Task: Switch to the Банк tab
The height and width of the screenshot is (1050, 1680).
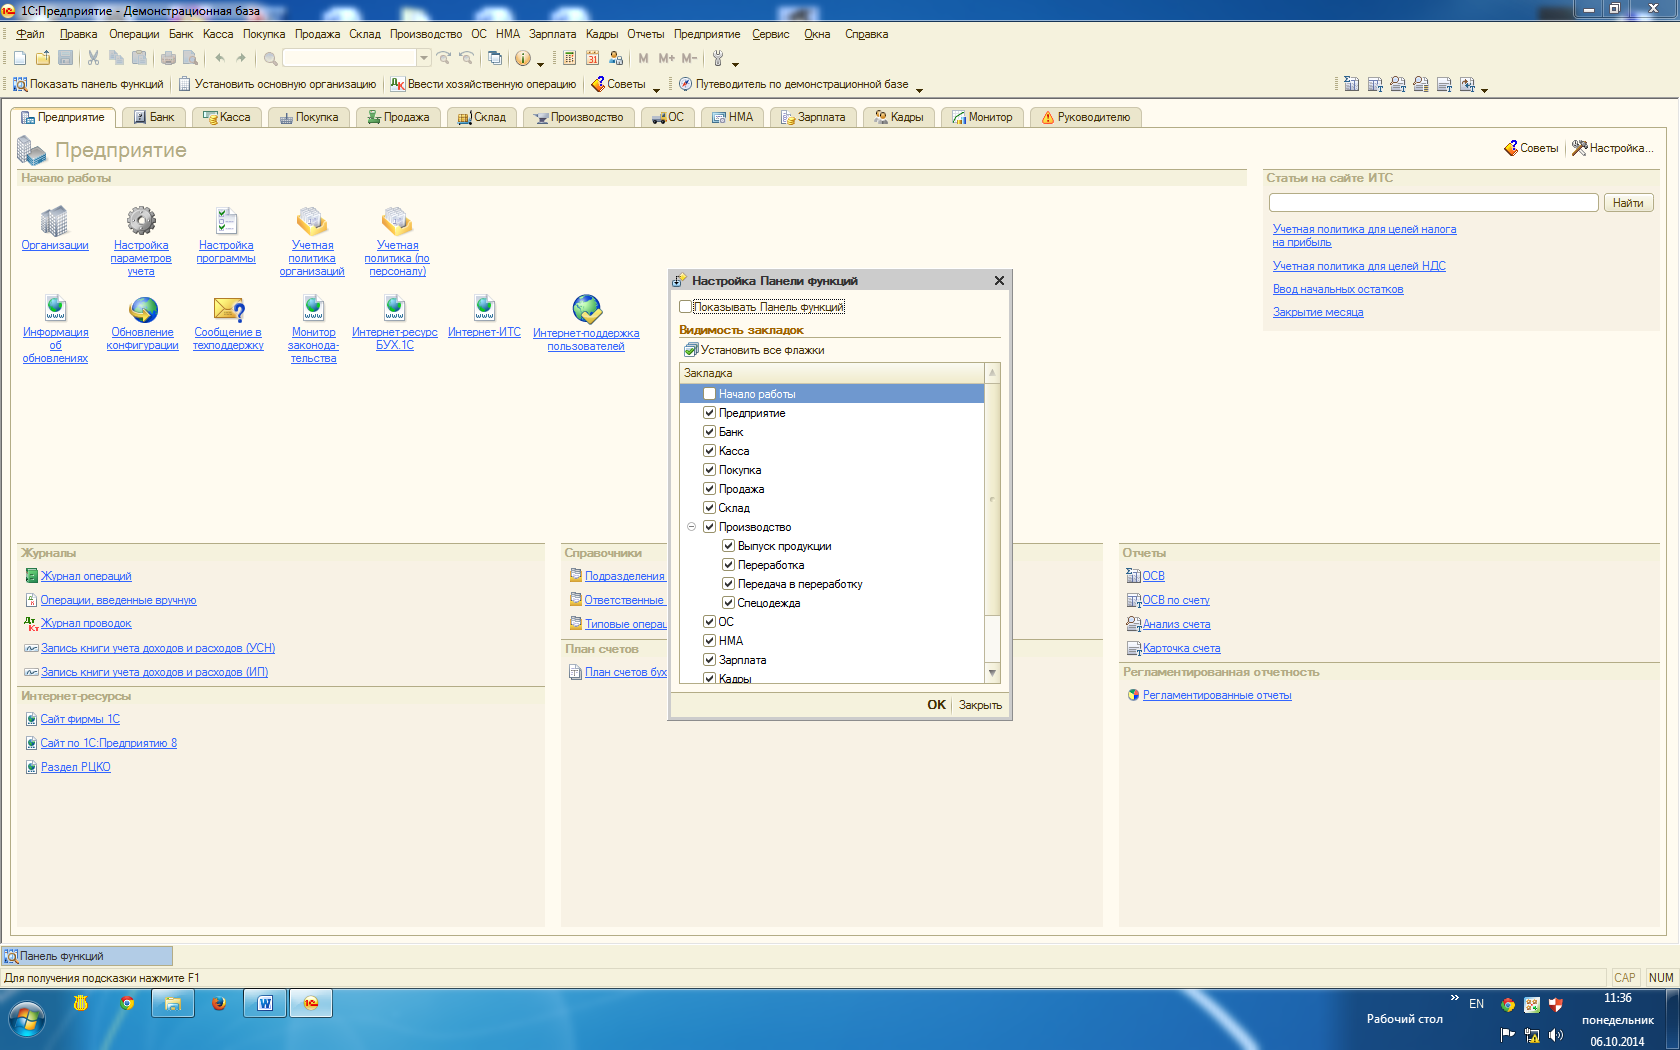Action: pos(154,117)
